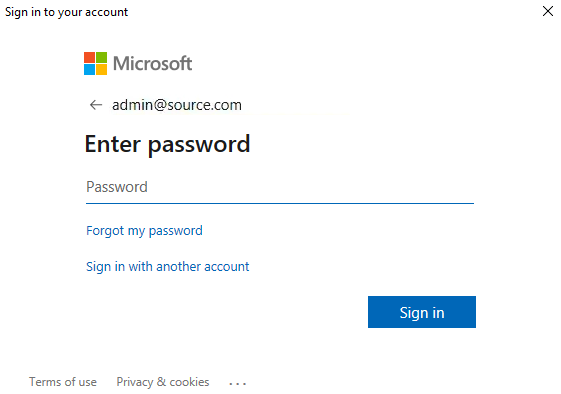Viewport: 561px width, 394px height.
Task: Click the red square of the Microsoft logo
Action: pos(89,57)
